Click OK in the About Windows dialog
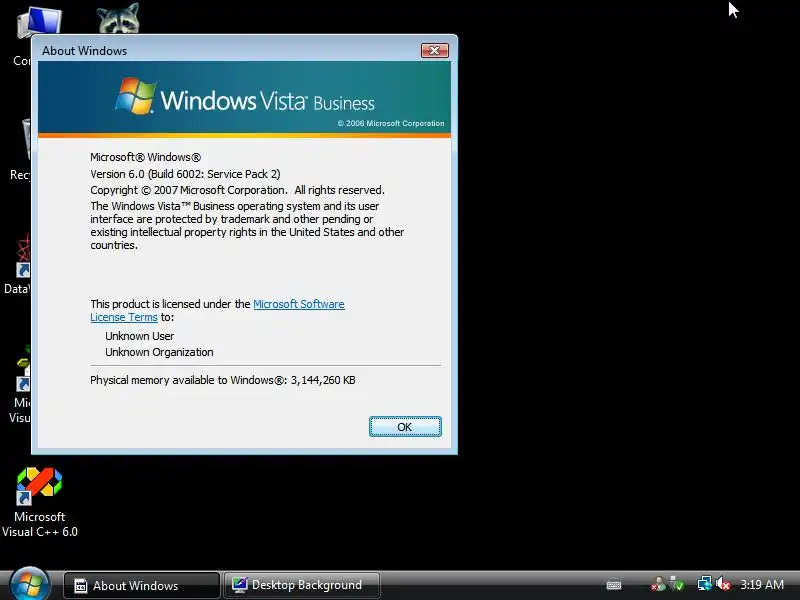 click(405, 427)
